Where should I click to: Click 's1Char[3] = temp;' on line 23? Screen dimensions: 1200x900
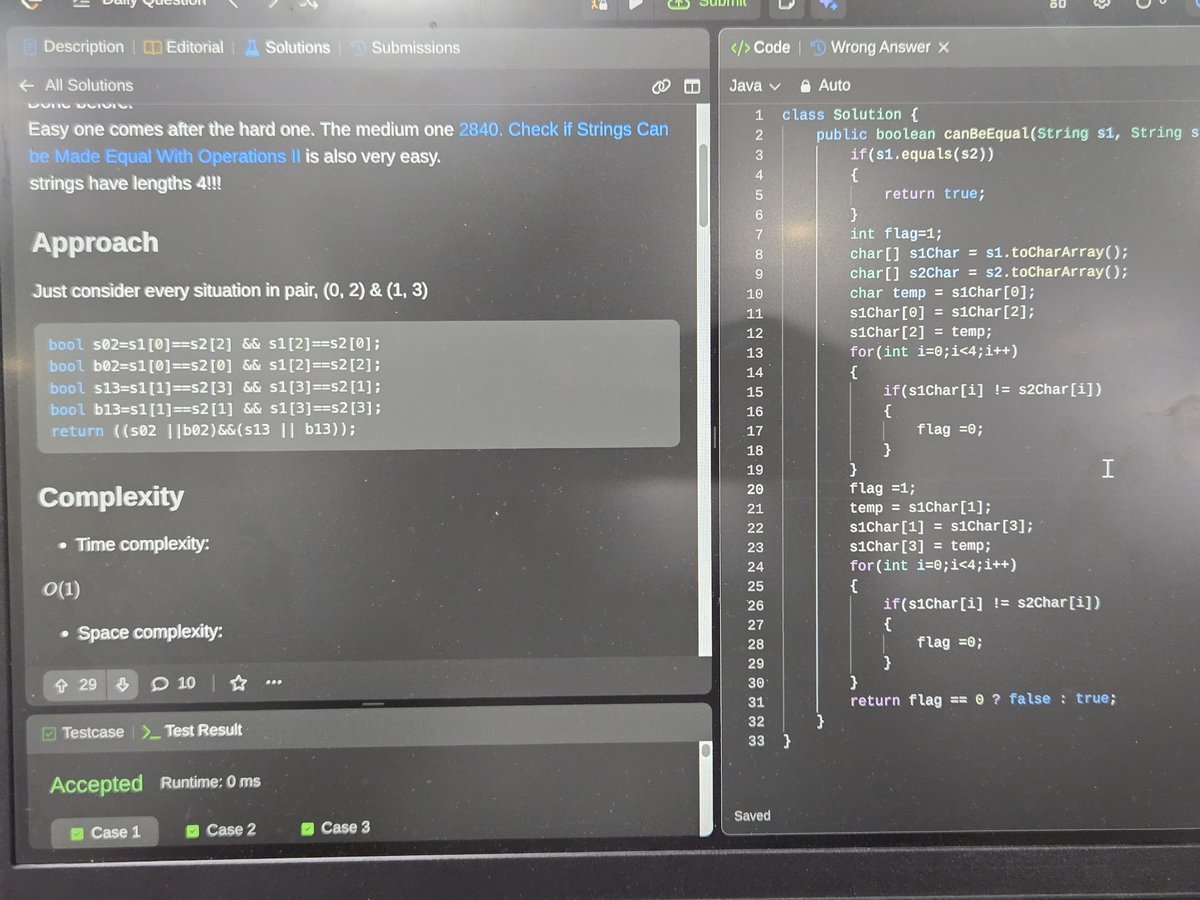click(920, 547)
